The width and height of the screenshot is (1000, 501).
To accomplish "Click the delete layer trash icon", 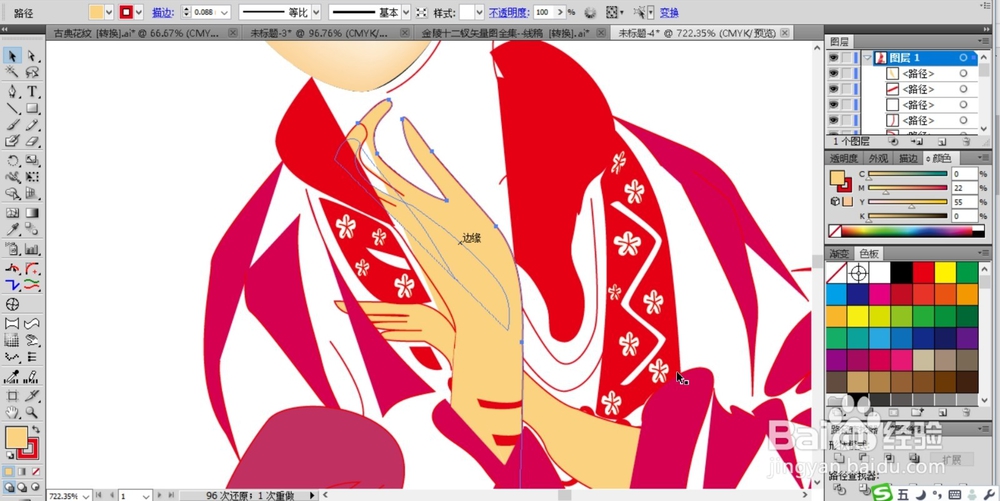I will pos(966,142).
